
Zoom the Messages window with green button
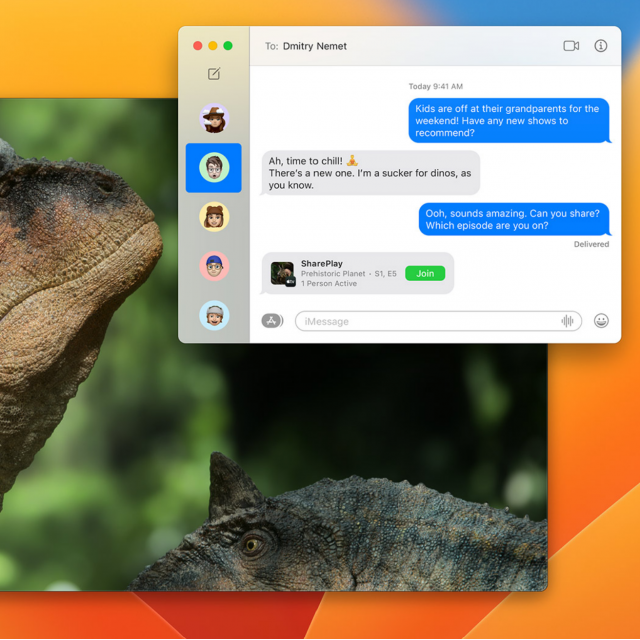[x=228, y=46]
